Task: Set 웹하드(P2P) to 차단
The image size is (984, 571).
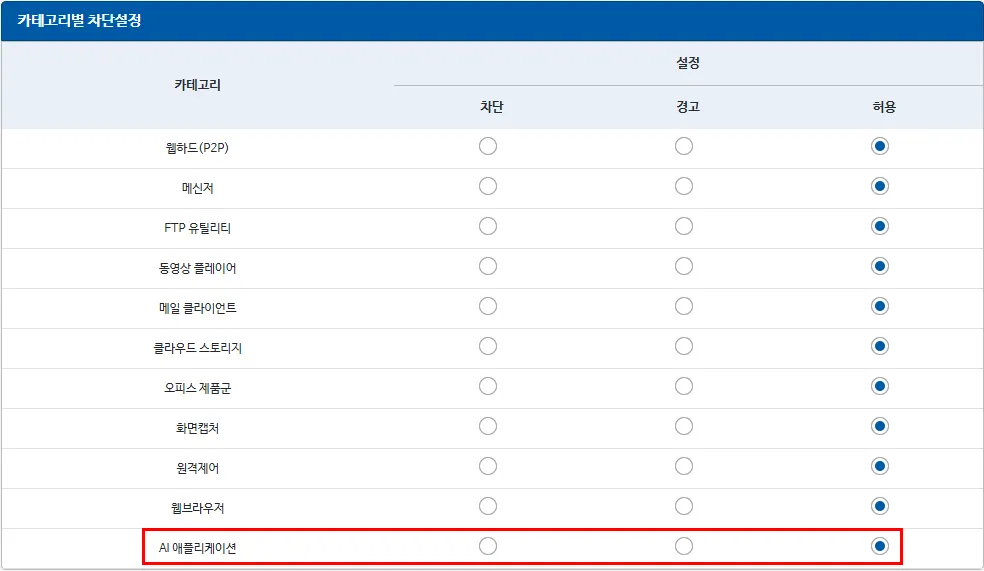Action: click(488, 146)
